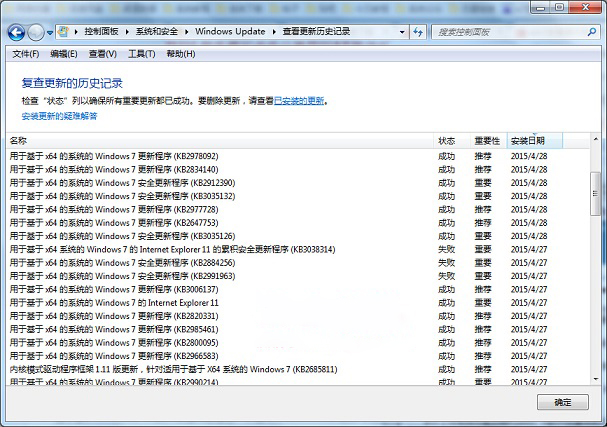This screenshot has height=427, width=607.
Task: Click the scrollbar up arrow
Action: 595,139
